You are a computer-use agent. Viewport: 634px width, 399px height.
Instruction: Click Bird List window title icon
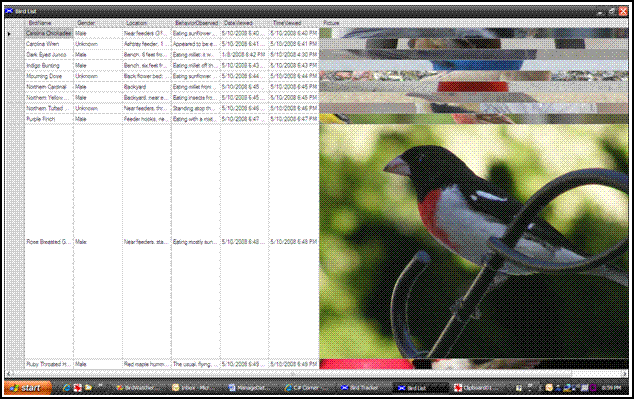pyautogui.click(x=9, y=11)
